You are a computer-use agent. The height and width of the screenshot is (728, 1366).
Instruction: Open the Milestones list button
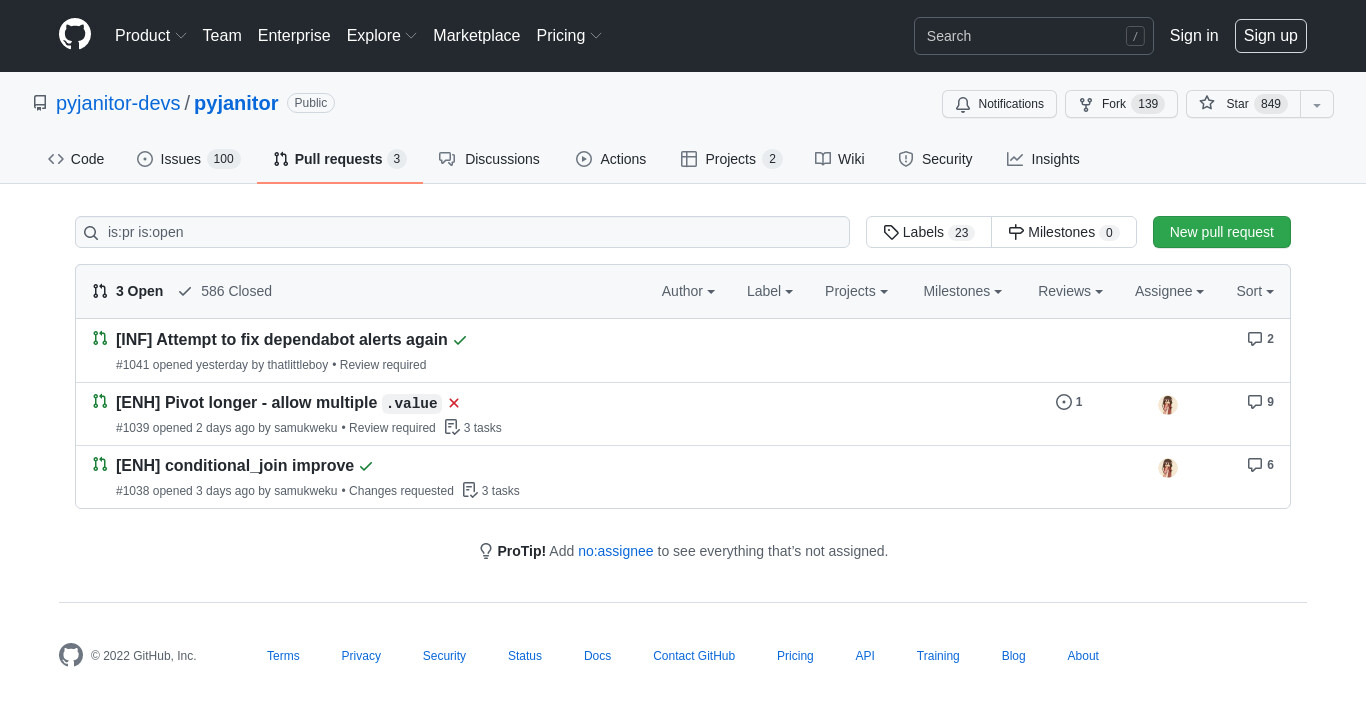1064,232
